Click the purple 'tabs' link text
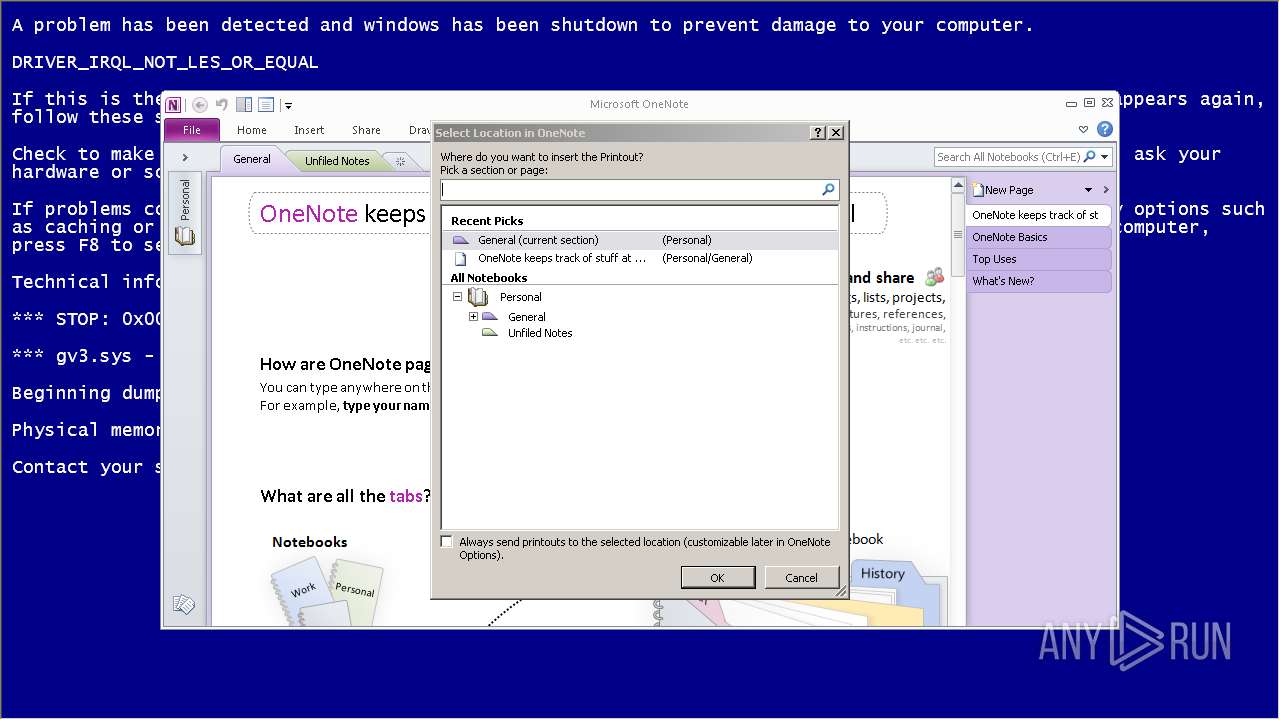The width and height of the screenshot is (1280, 720). (x=405, y=496)
